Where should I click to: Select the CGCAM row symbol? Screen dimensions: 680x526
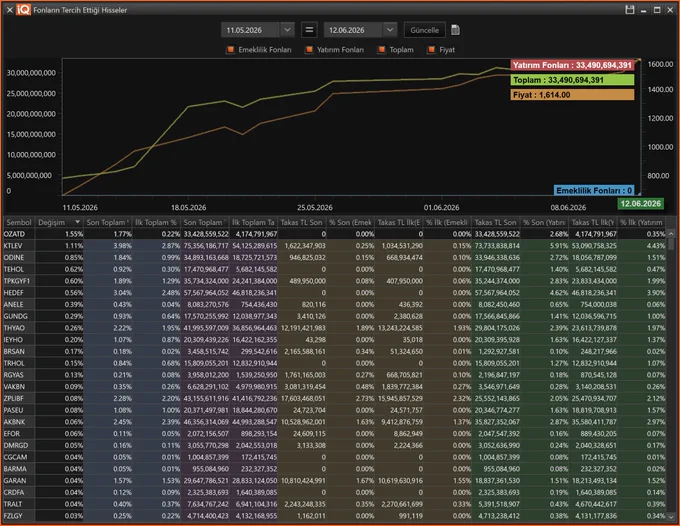pyautogui.click(x=15, y=457)
